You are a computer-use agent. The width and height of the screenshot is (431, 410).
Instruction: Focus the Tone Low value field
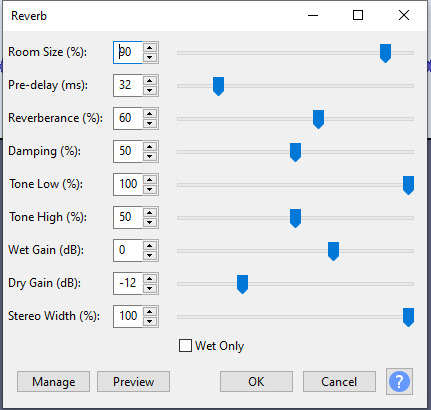pos(128,184)
